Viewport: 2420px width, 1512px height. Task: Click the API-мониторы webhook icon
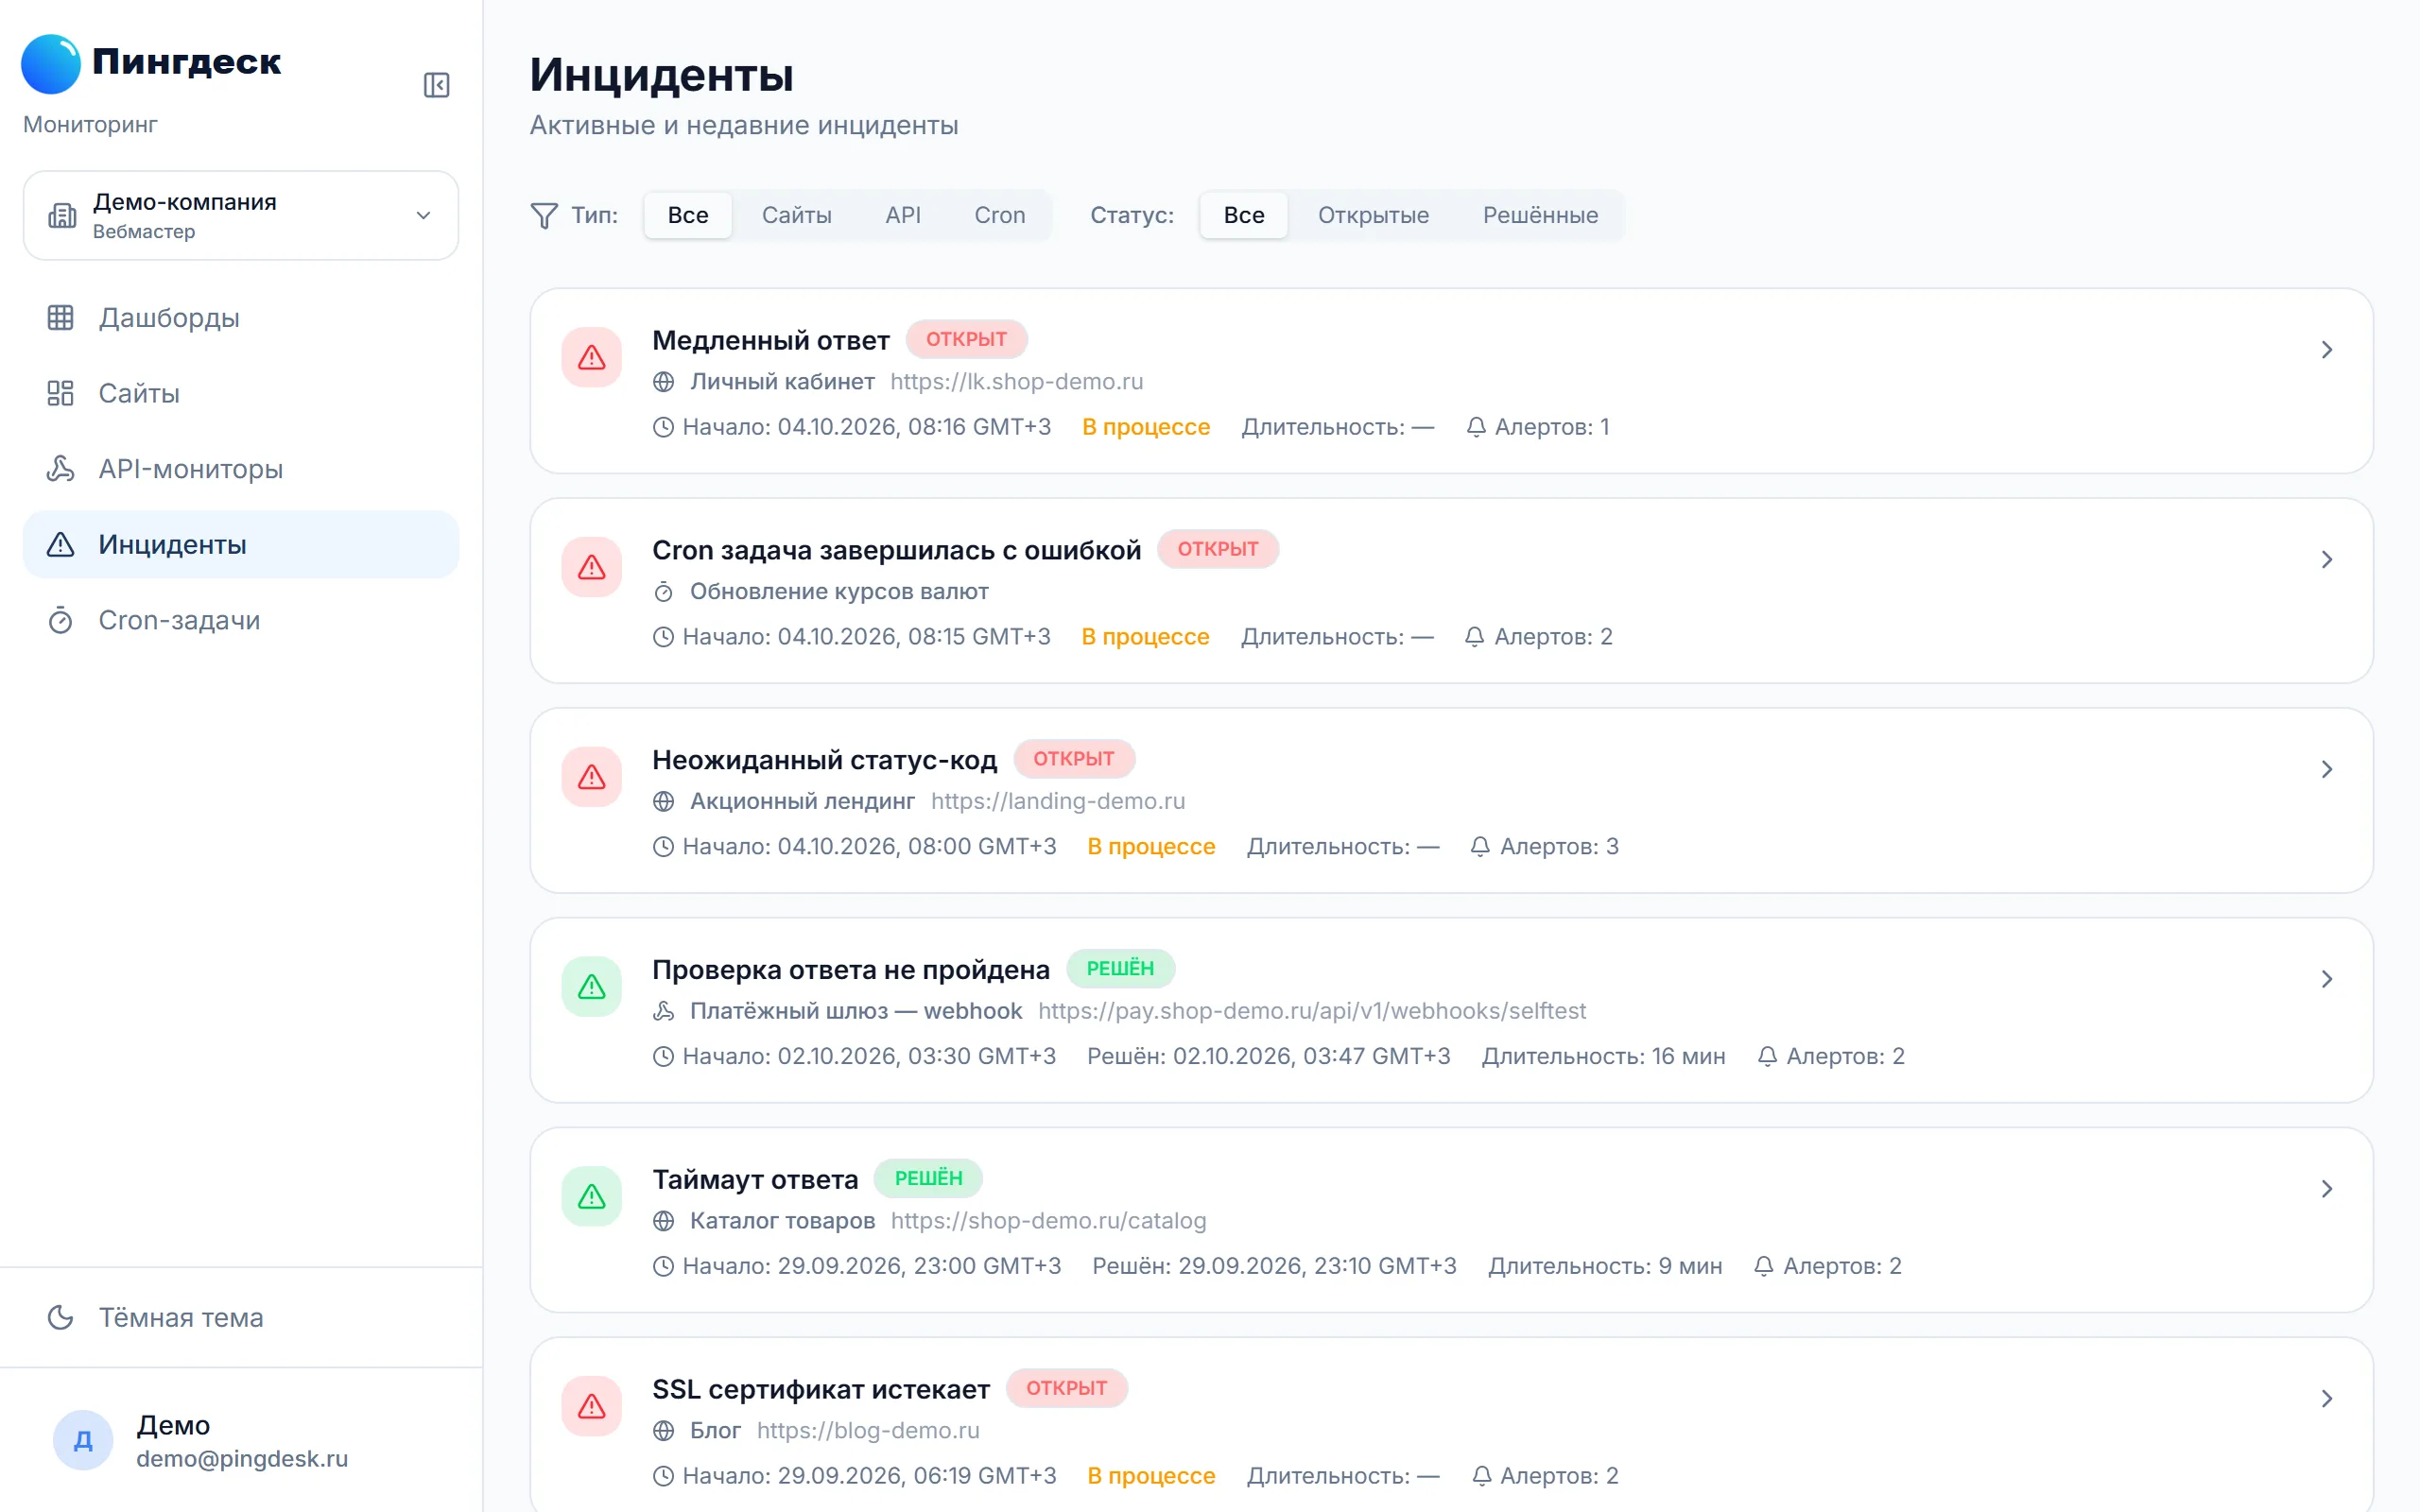click(x=60, y=469)
